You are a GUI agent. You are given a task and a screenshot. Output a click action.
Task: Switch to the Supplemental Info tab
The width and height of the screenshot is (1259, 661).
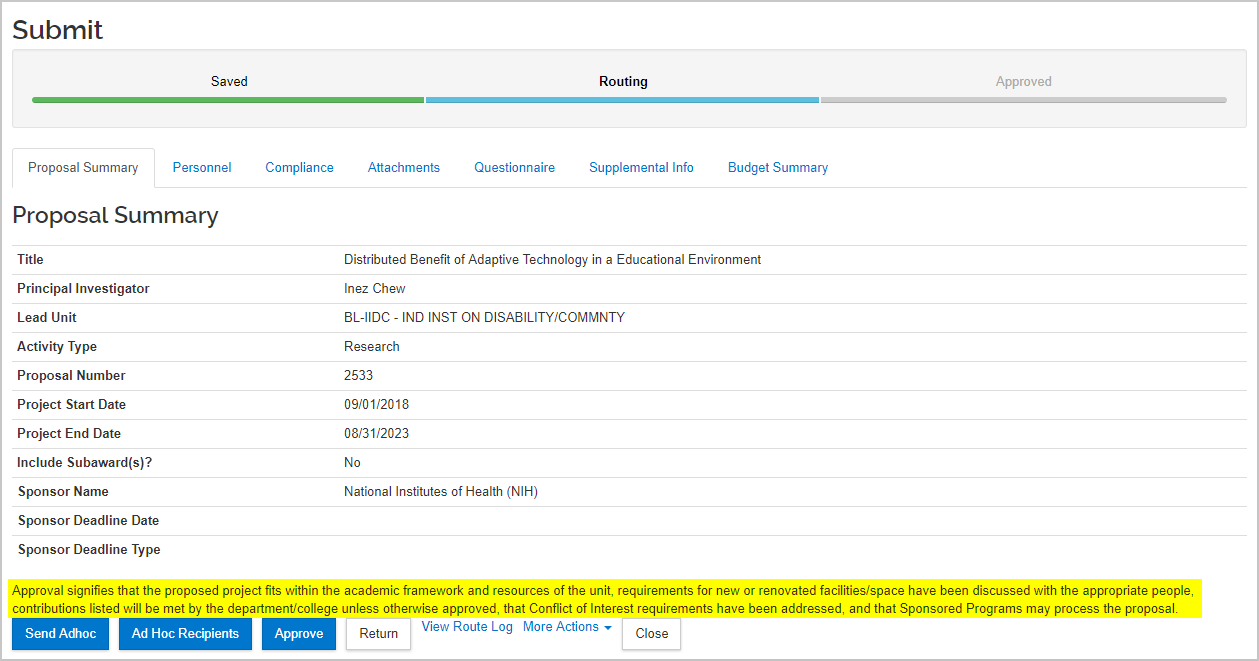tap(641, 167)
